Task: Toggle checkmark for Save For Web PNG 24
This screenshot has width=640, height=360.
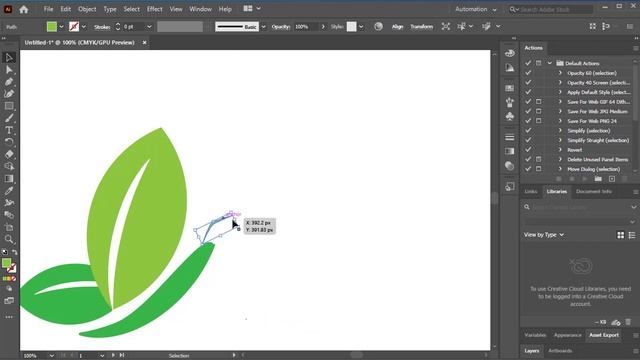Action: pyautogui.click(x=528, y=121)
